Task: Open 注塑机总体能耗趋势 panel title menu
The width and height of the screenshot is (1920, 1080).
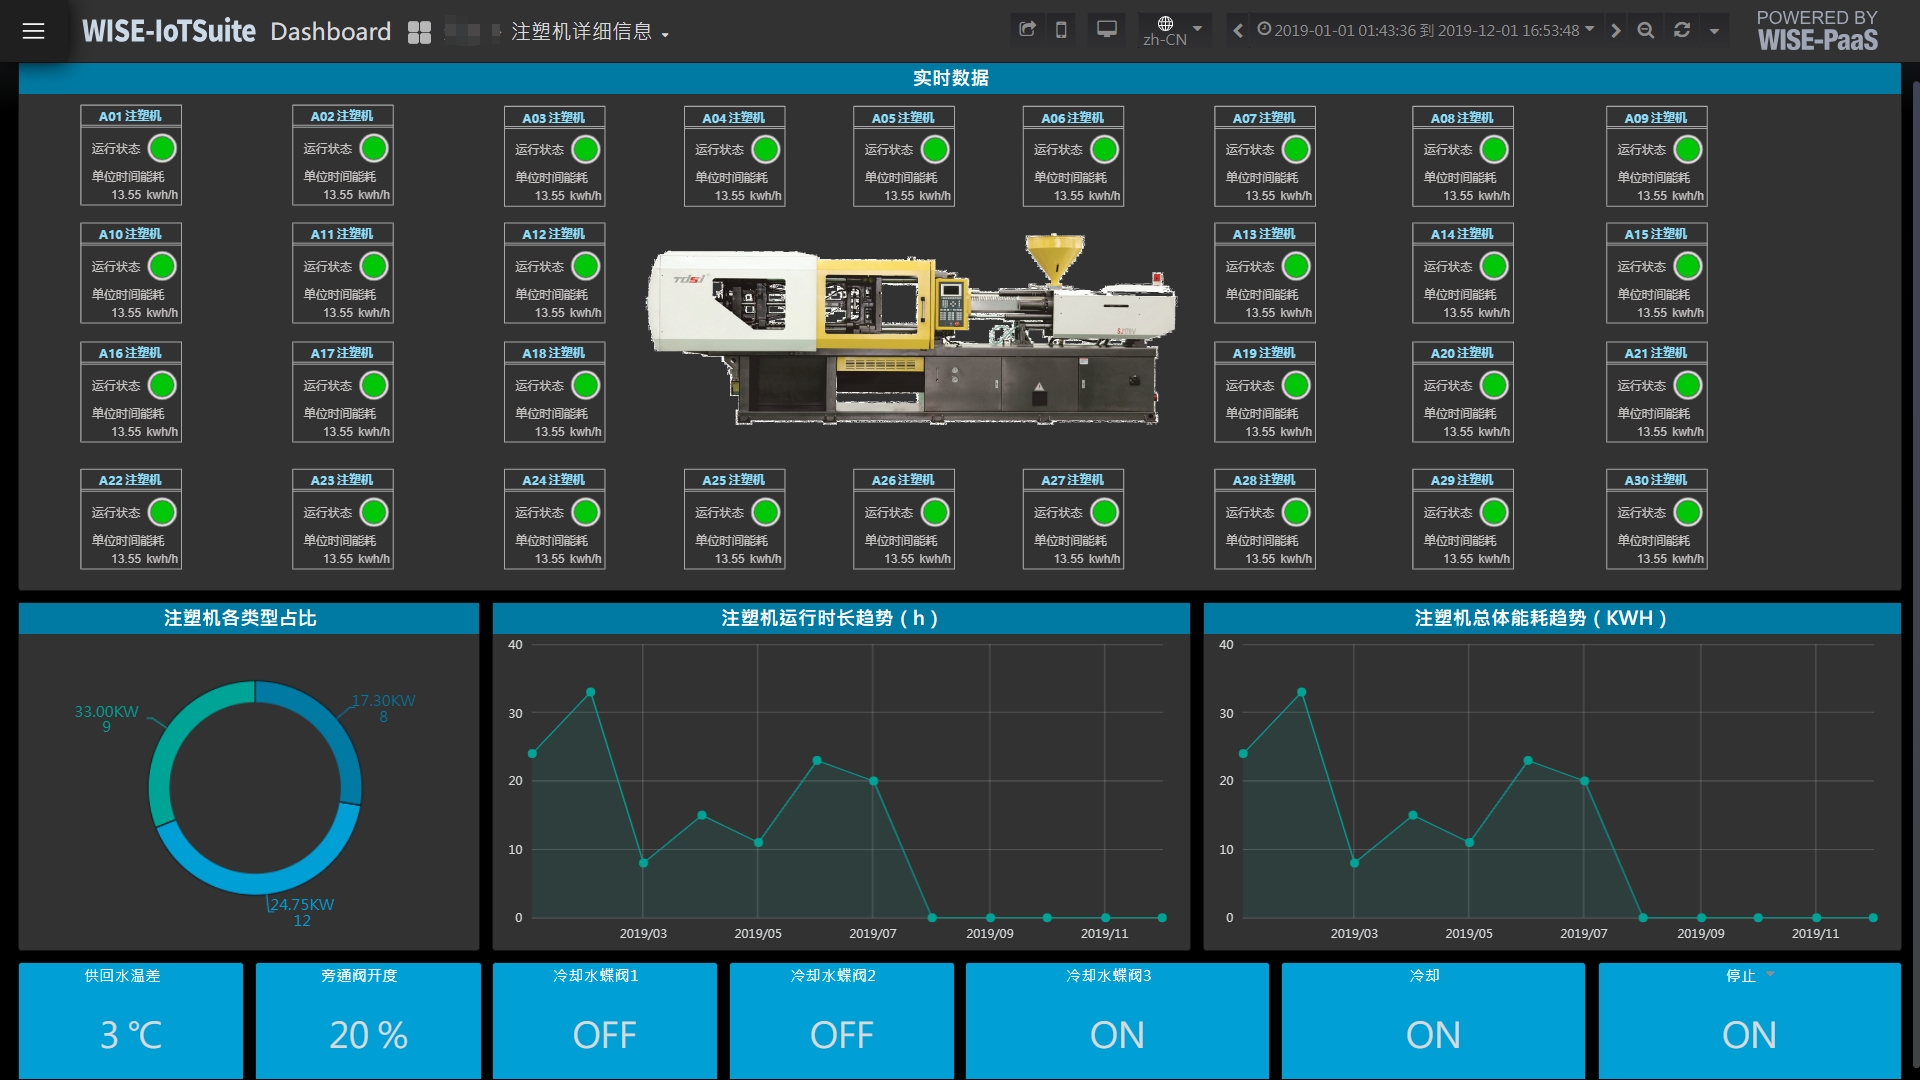Action: 1541,618
